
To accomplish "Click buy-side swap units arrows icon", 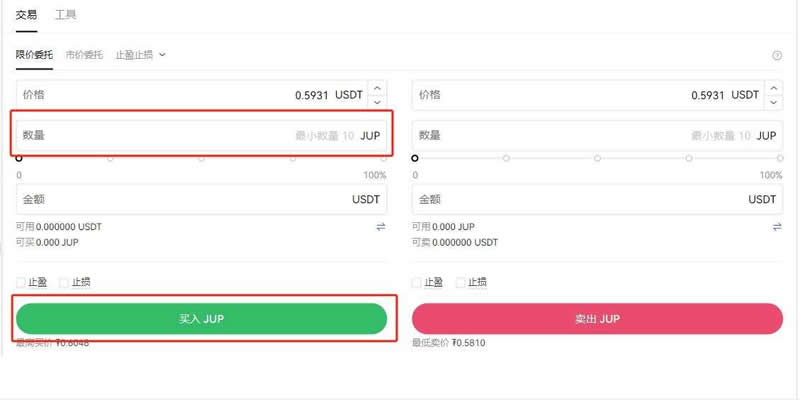I will click(x=381, y=227).
